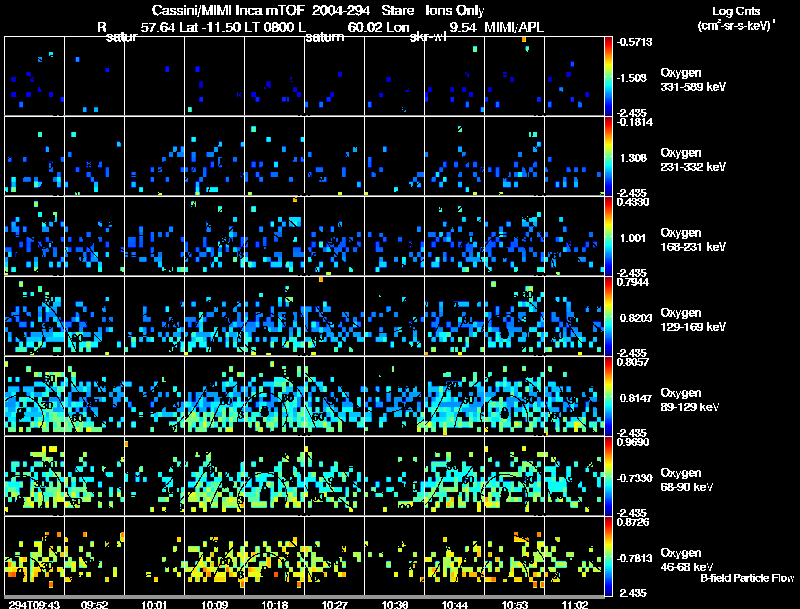Click the 11:02 time axis label
Viewport: 800px width, 609px height.
pyautogui.click(x=575, y=604)
